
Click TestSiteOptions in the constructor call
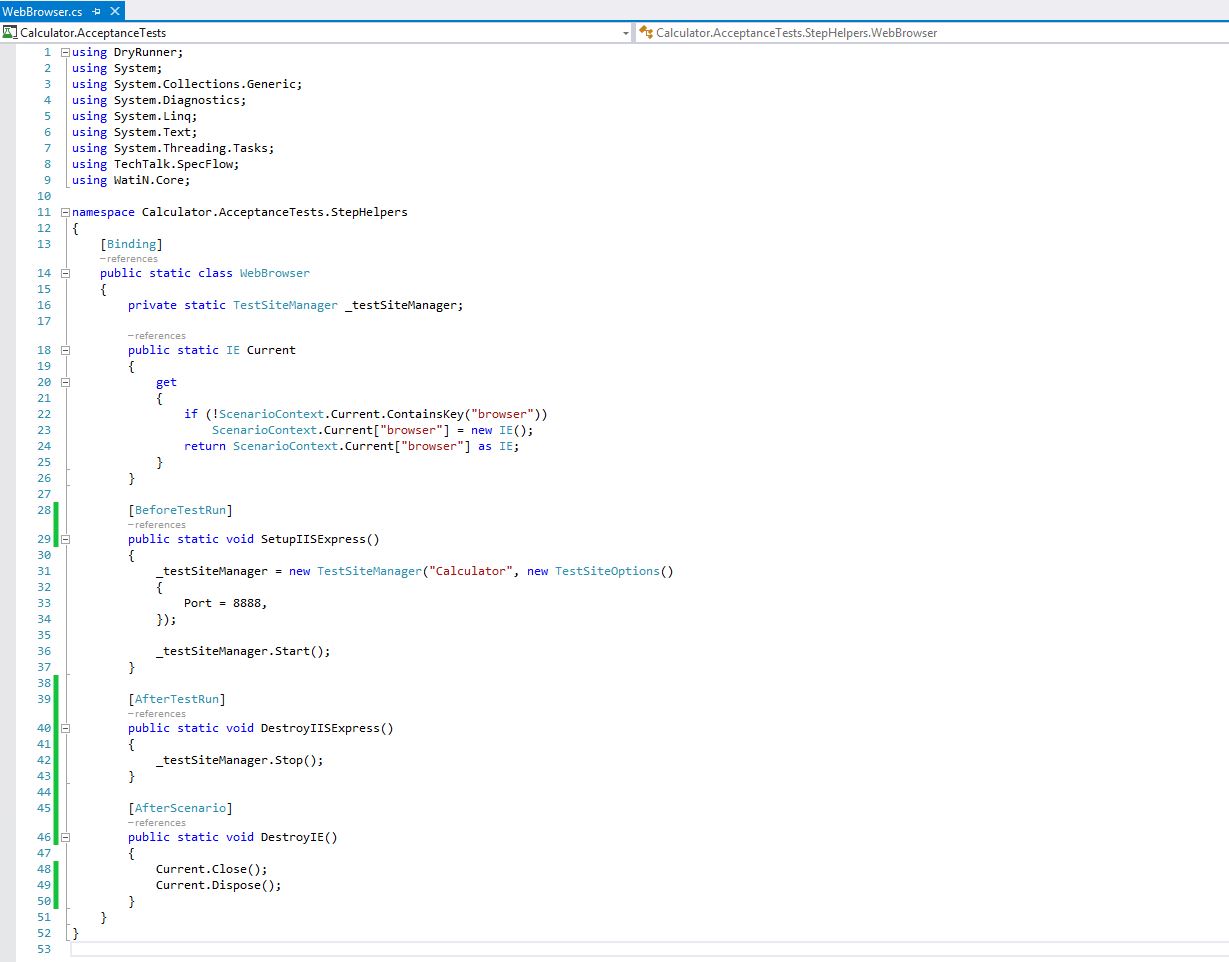coord(608,571)
